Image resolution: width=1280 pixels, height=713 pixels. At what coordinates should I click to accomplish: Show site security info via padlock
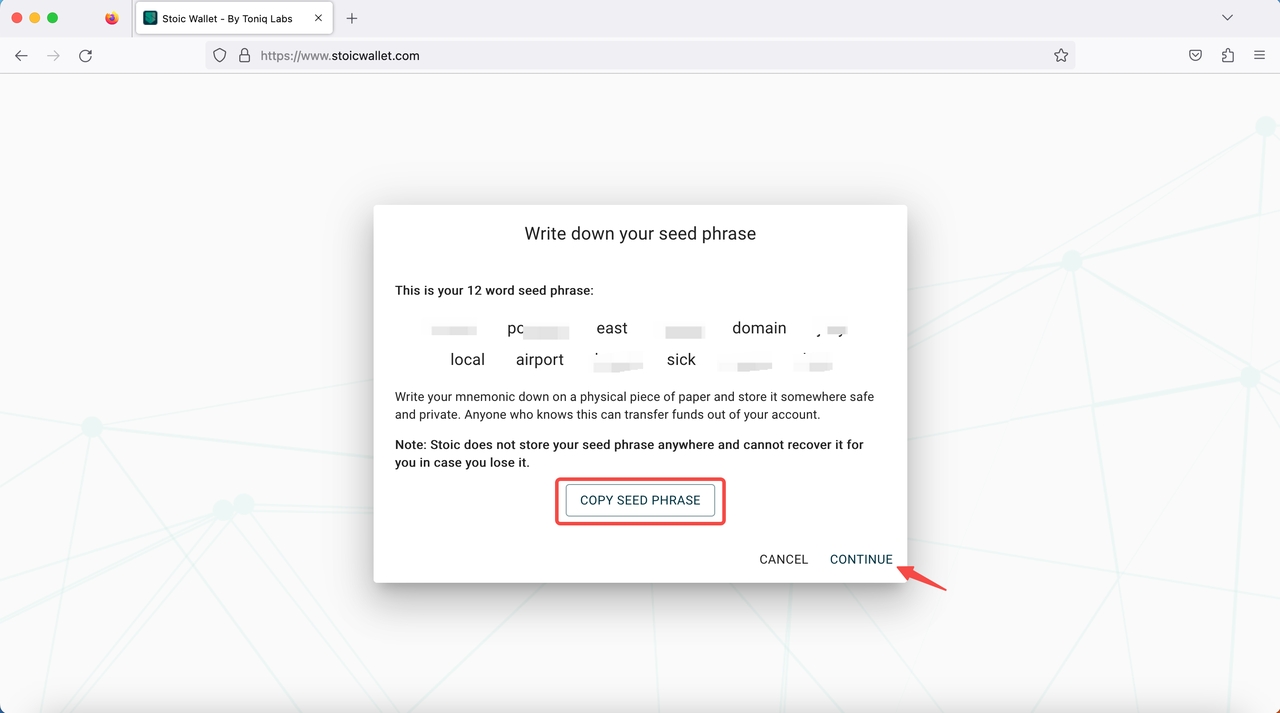[x=244, y=56]
